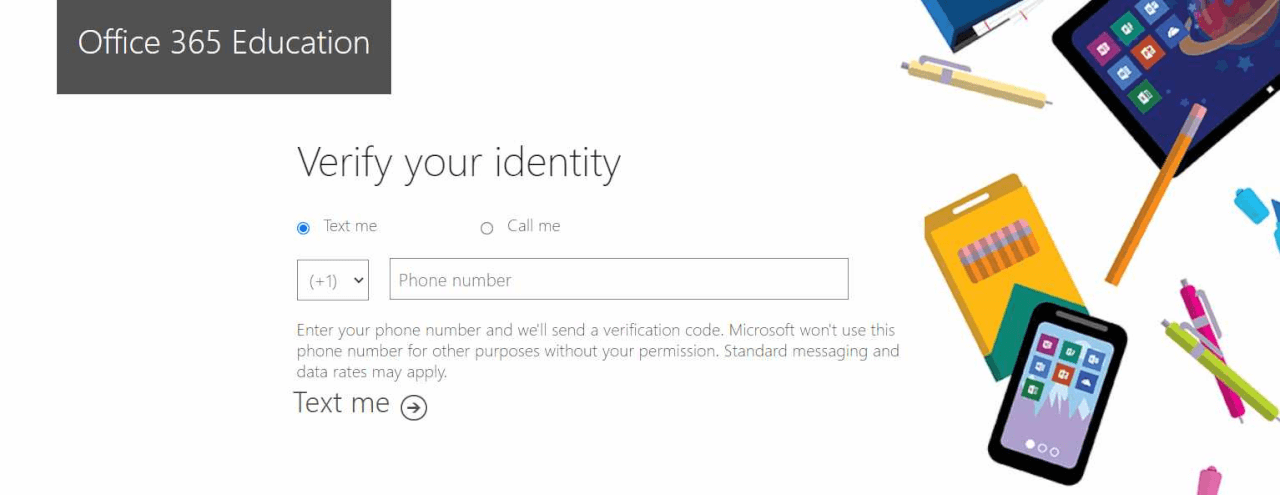
Task: Open the (+1) country code dropdown
Action: pos(333,280)
